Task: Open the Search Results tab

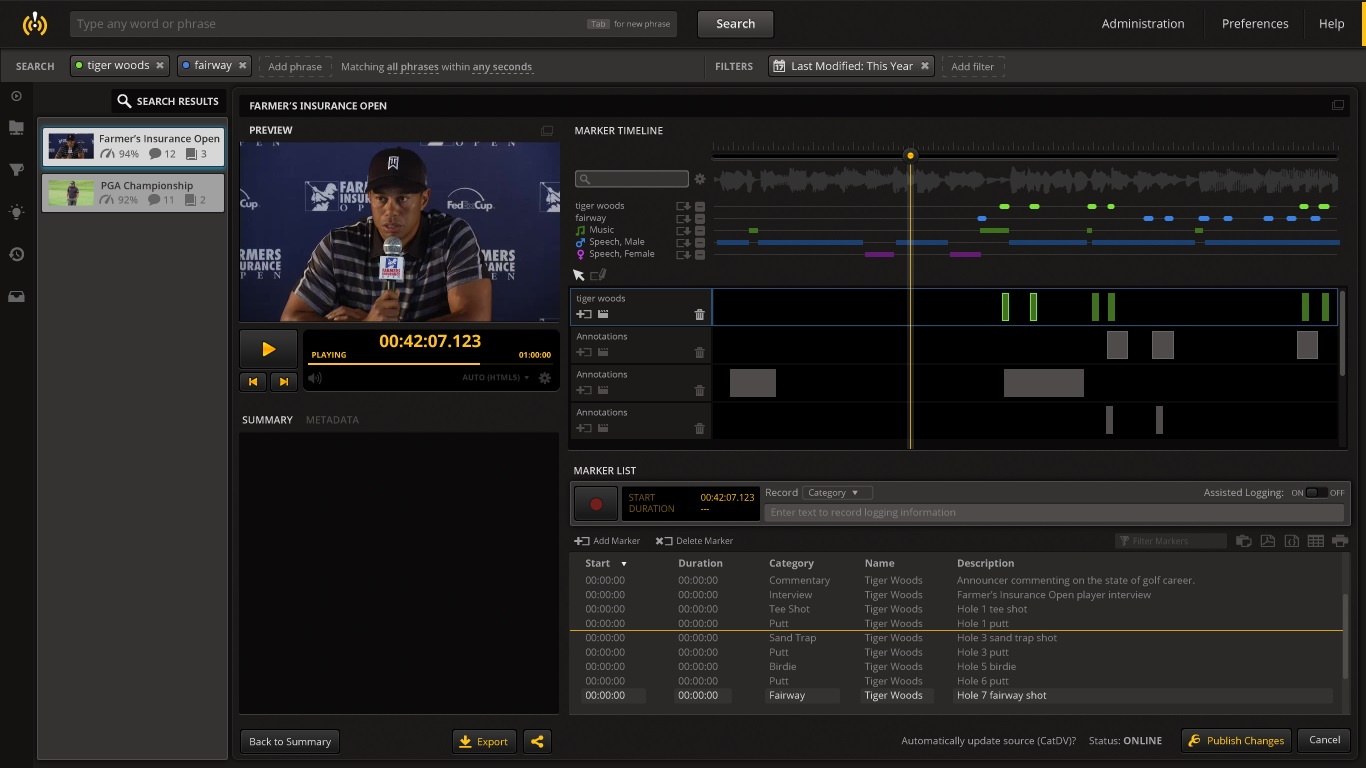Action: 168,101
